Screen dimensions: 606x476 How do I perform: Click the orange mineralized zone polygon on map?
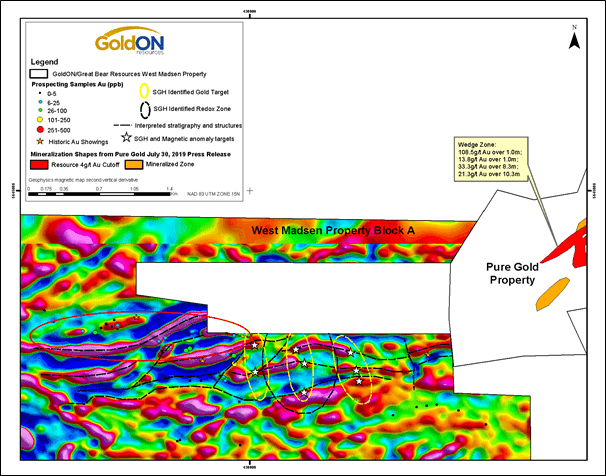click(553, 294)
